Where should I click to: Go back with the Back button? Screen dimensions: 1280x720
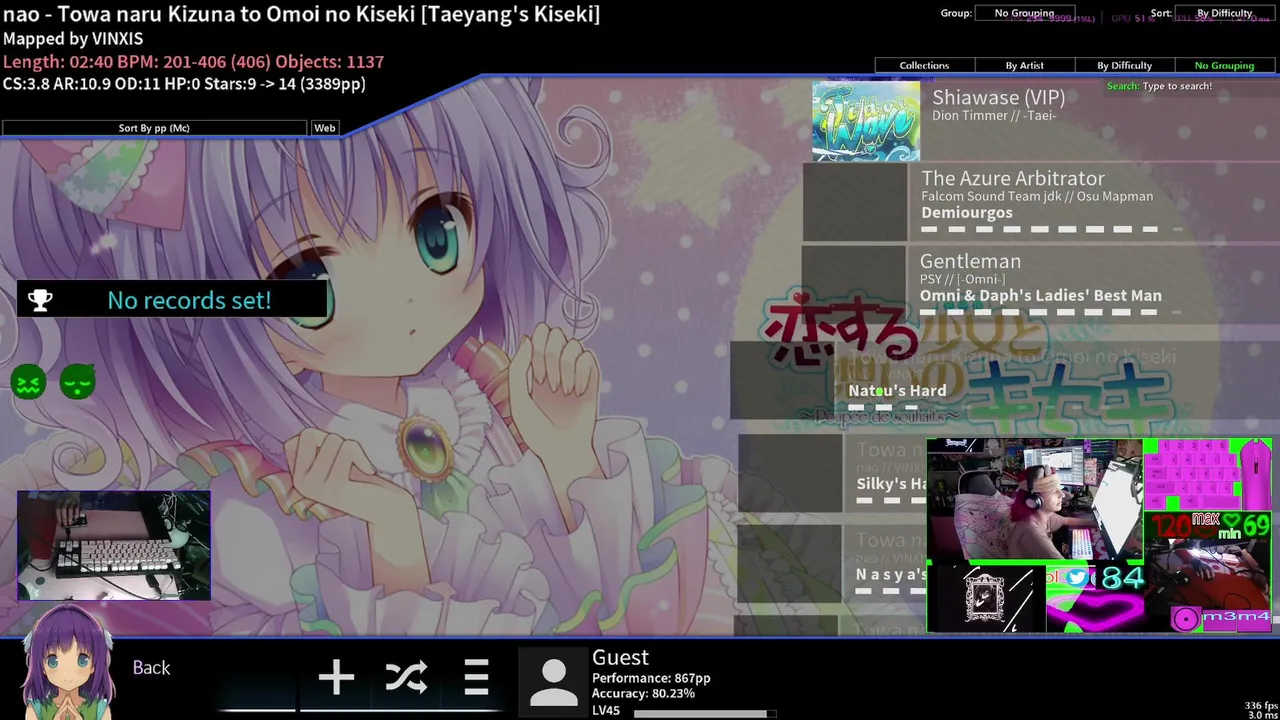click(x=151, y=667)
